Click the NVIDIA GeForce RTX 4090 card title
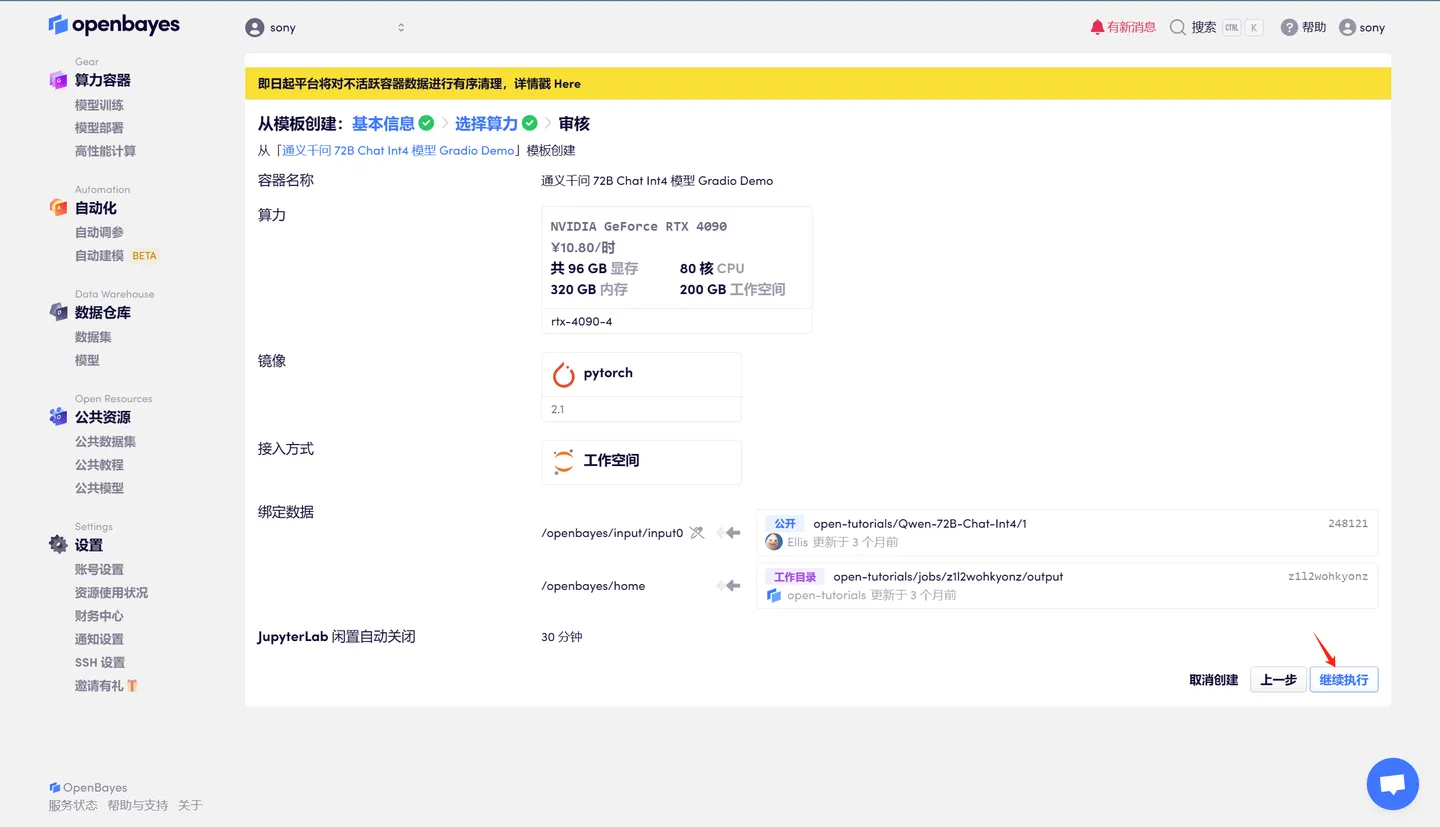This screenshot has width=1440, height=827. coord(639,227)
